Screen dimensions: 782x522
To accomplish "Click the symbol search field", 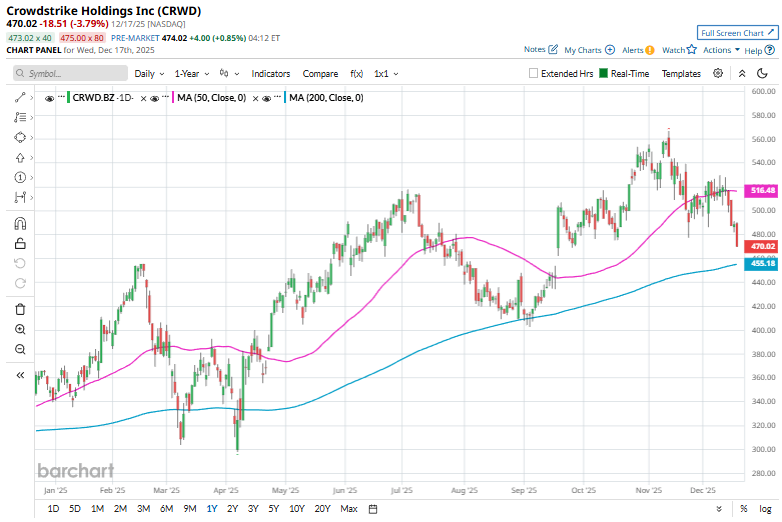I will click(x=72, y=74).
